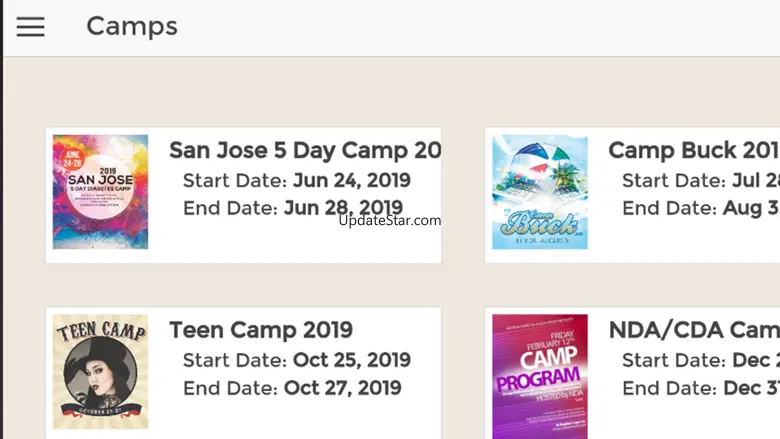Open the San Jose camp poster thumbnail
The image size is (780, 439).
coord(100,192)
